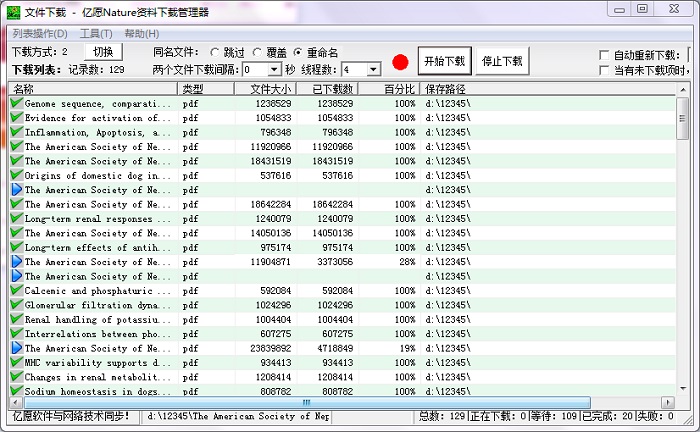Select the Calcenic and phosphaturic entry

pyautogui.click(x=97, y=291)
